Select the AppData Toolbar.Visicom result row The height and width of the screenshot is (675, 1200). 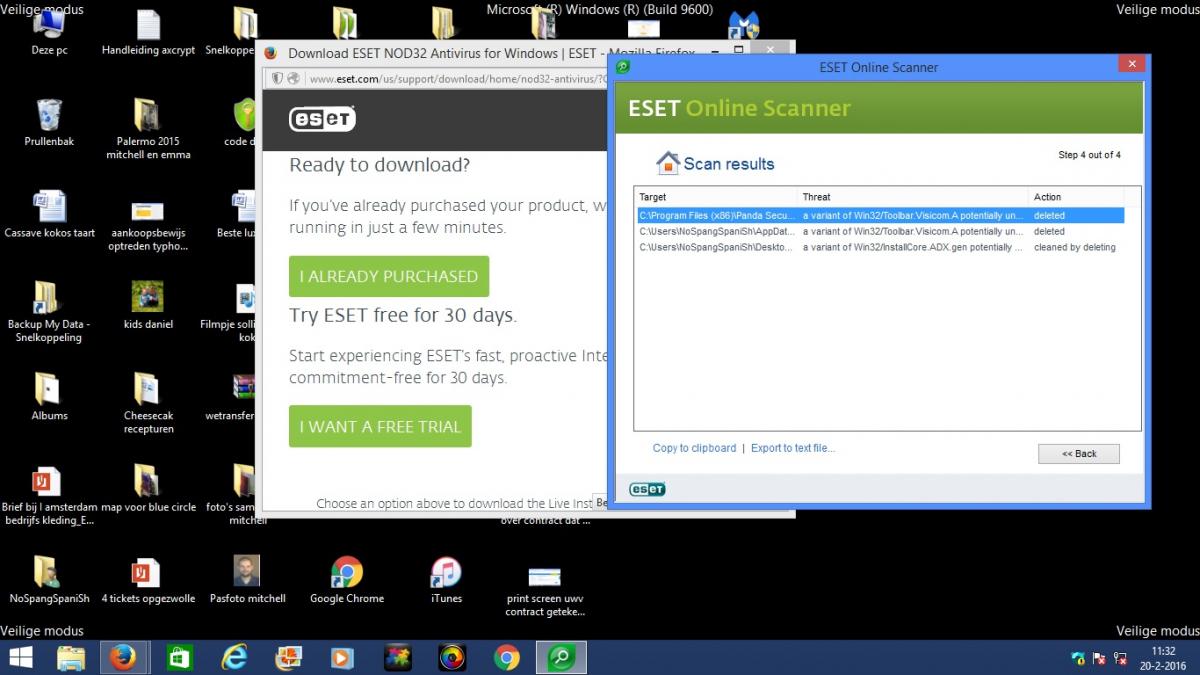880,231
